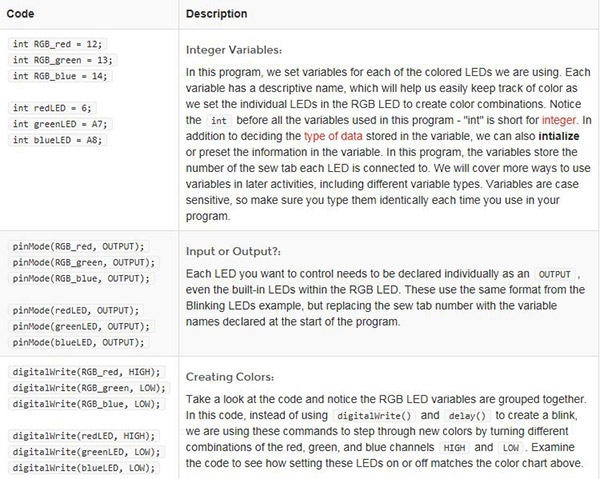
Task: Select the "digitalWrite(RGB_red, HIGH);" code line
Action: pos(84,372)
